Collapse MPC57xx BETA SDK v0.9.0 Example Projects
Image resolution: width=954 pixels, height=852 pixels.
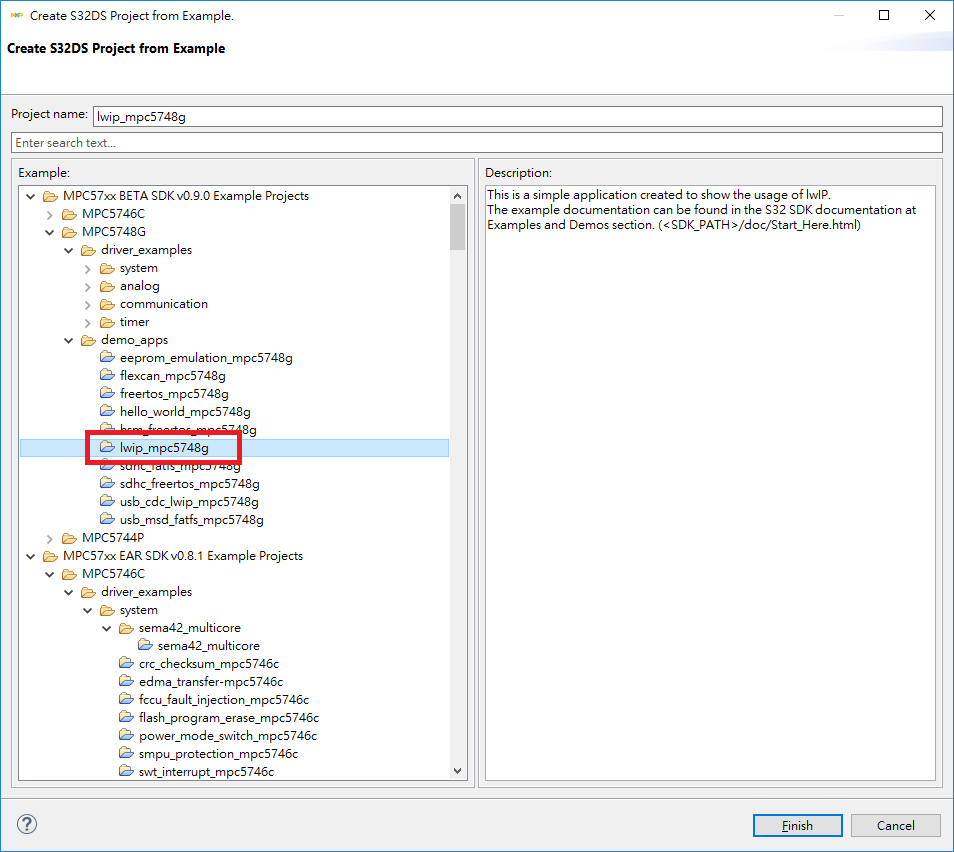[30, 196]
